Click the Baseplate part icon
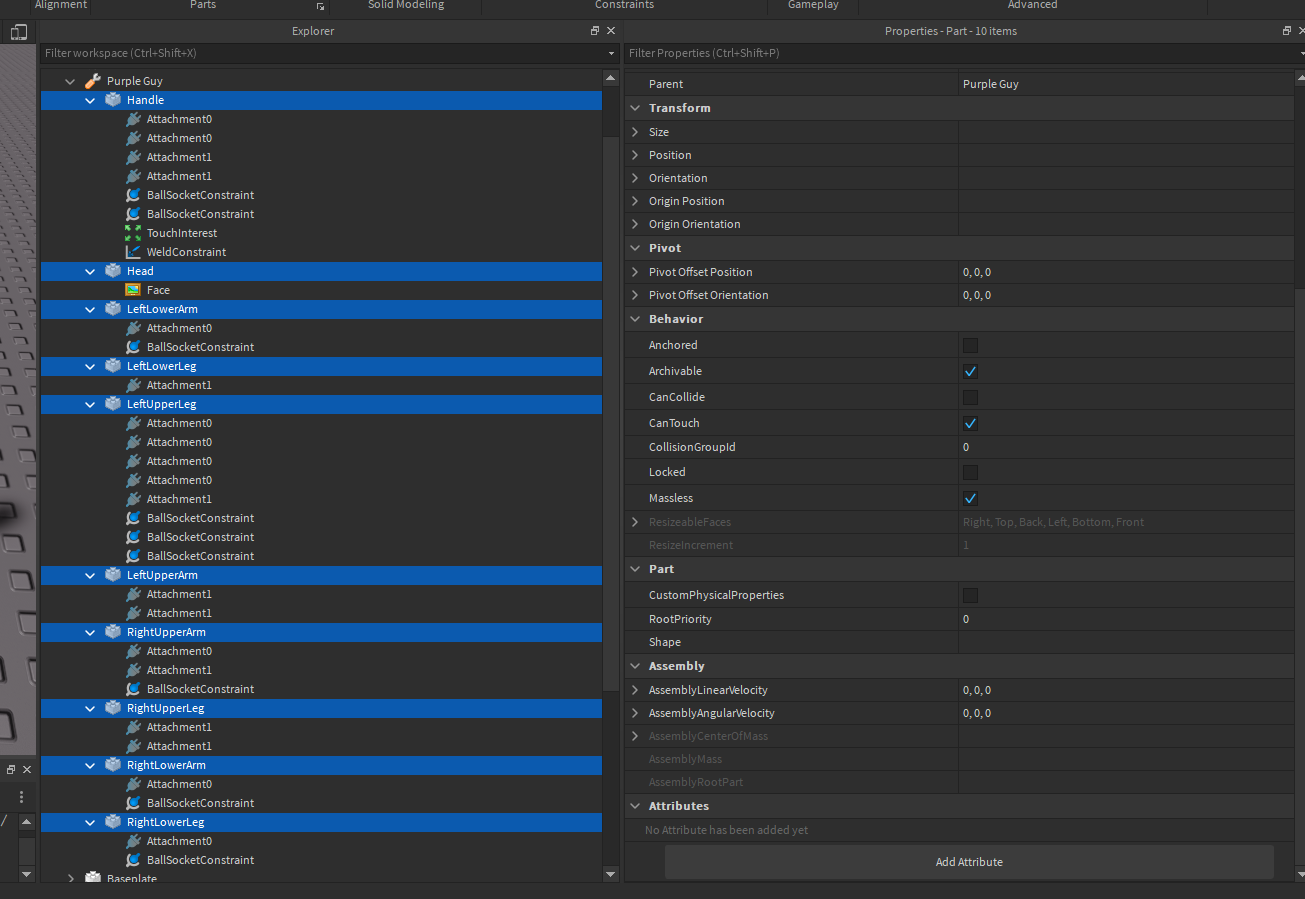The width and height of the screenshot is (1305, 899). (x=93, y=878)
